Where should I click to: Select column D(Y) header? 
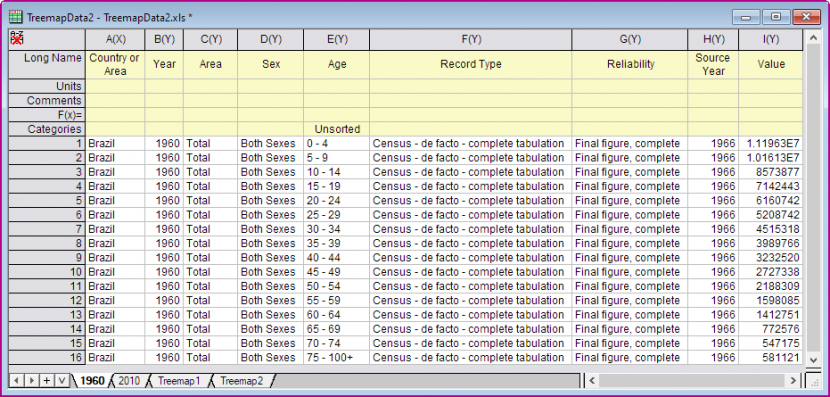coord(270,39)
